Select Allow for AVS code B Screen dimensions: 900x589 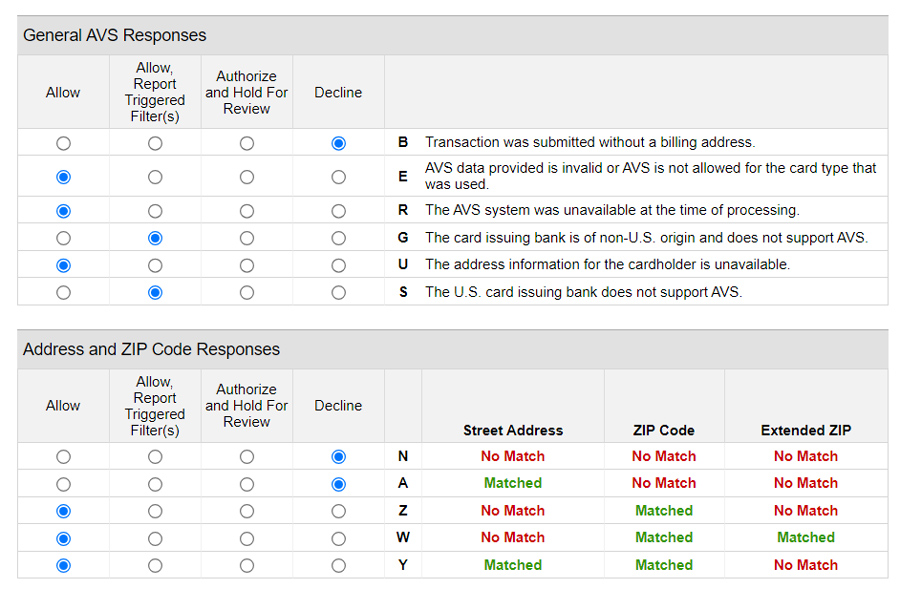point(63,143)
